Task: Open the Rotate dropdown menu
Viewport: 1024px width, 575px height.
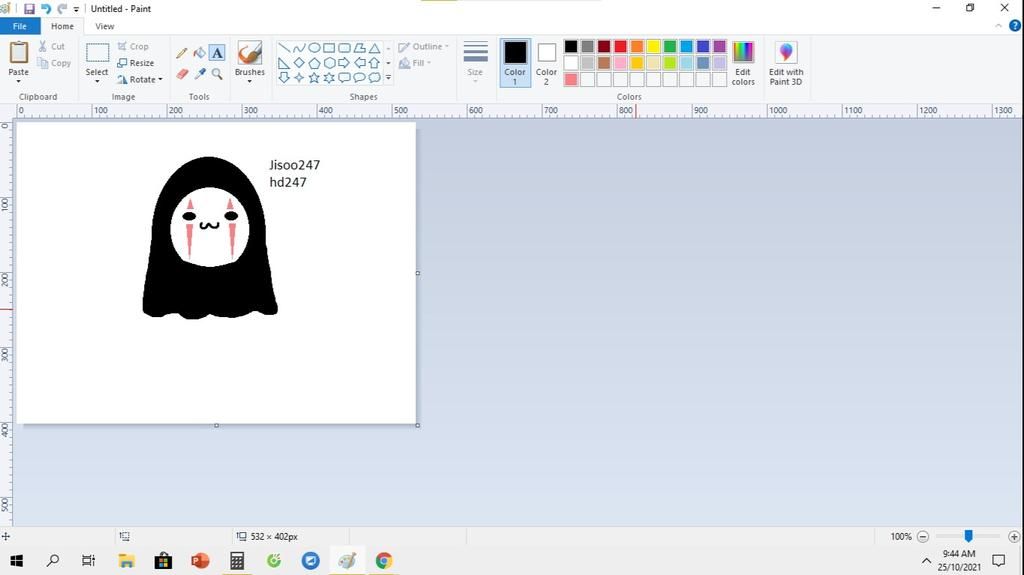Action: coord(140,79)
